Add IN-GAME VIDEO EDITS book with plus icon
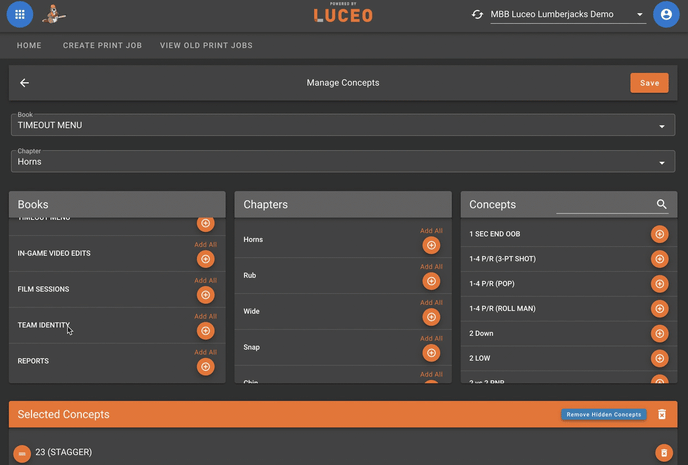This screenshot has width=688, height=465. [205, 259]
